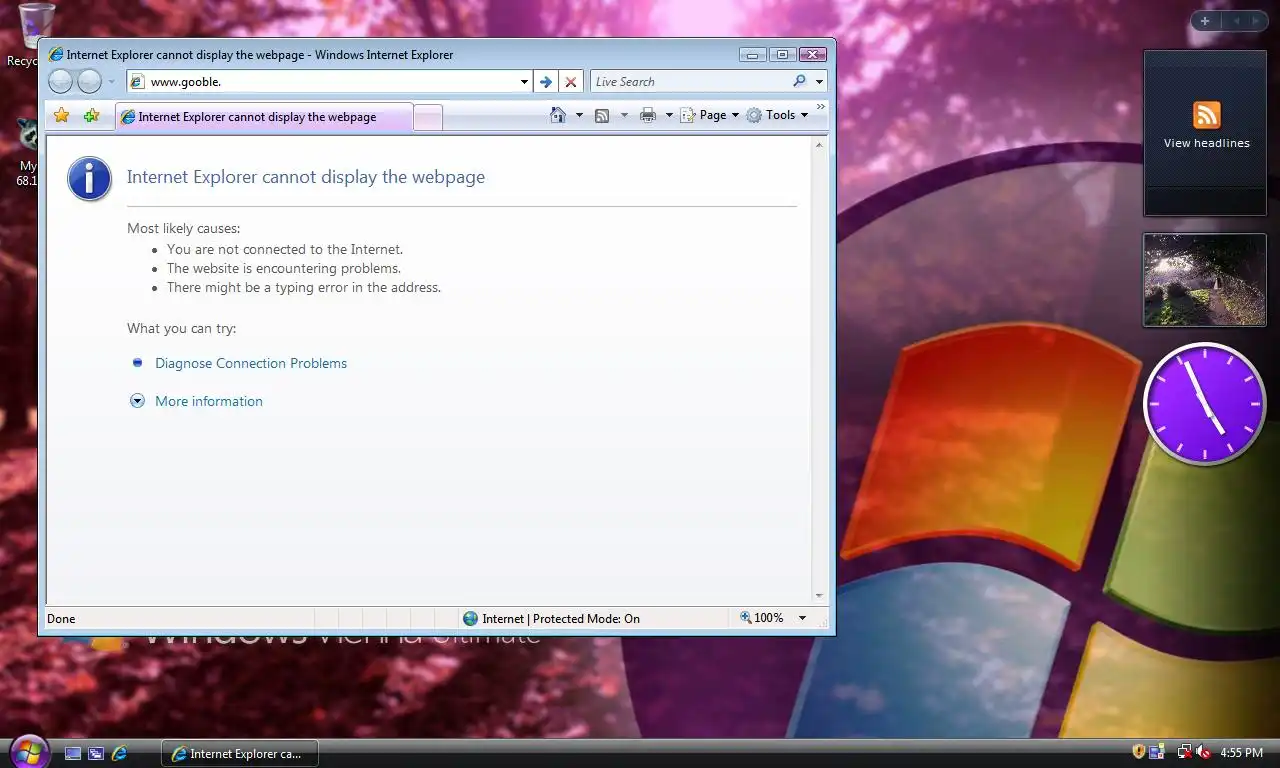Click 'The website is encountering problems.' line
1280x768 pixels.
point(284,268)
